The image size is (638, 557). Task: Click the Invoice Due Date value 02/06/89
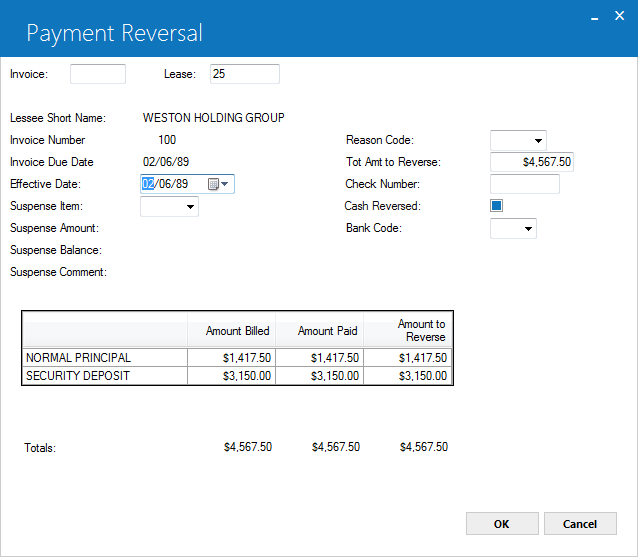pyautogui.click(x=166, y=162)
